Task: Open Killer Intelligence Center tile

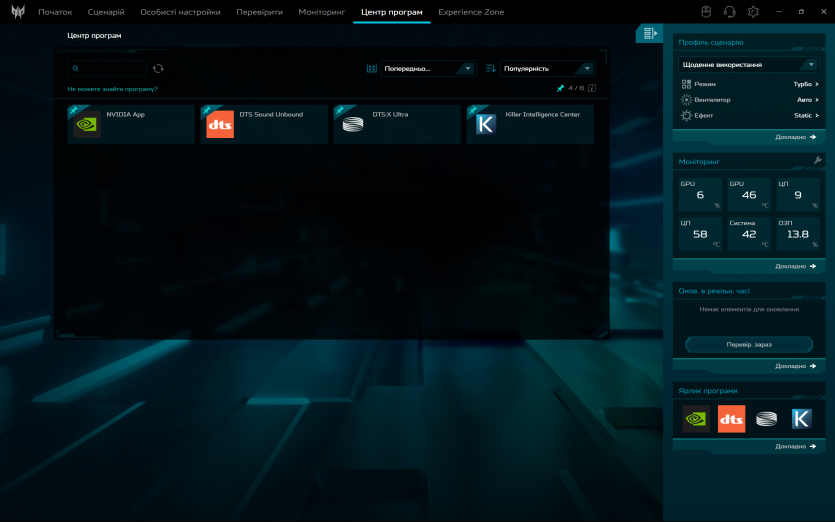Action: coord(530,124)
